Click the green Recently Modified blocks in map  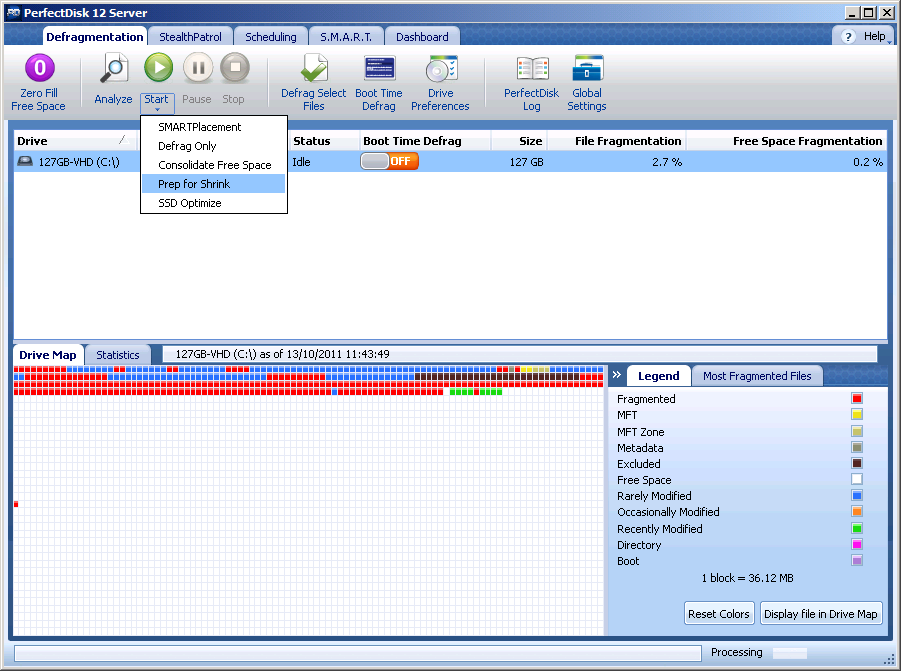[476, 392]
